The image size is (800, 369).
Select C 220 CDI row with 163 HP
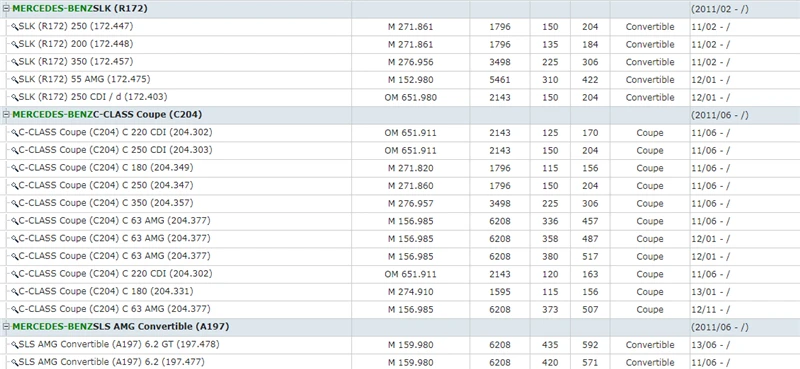400,274
